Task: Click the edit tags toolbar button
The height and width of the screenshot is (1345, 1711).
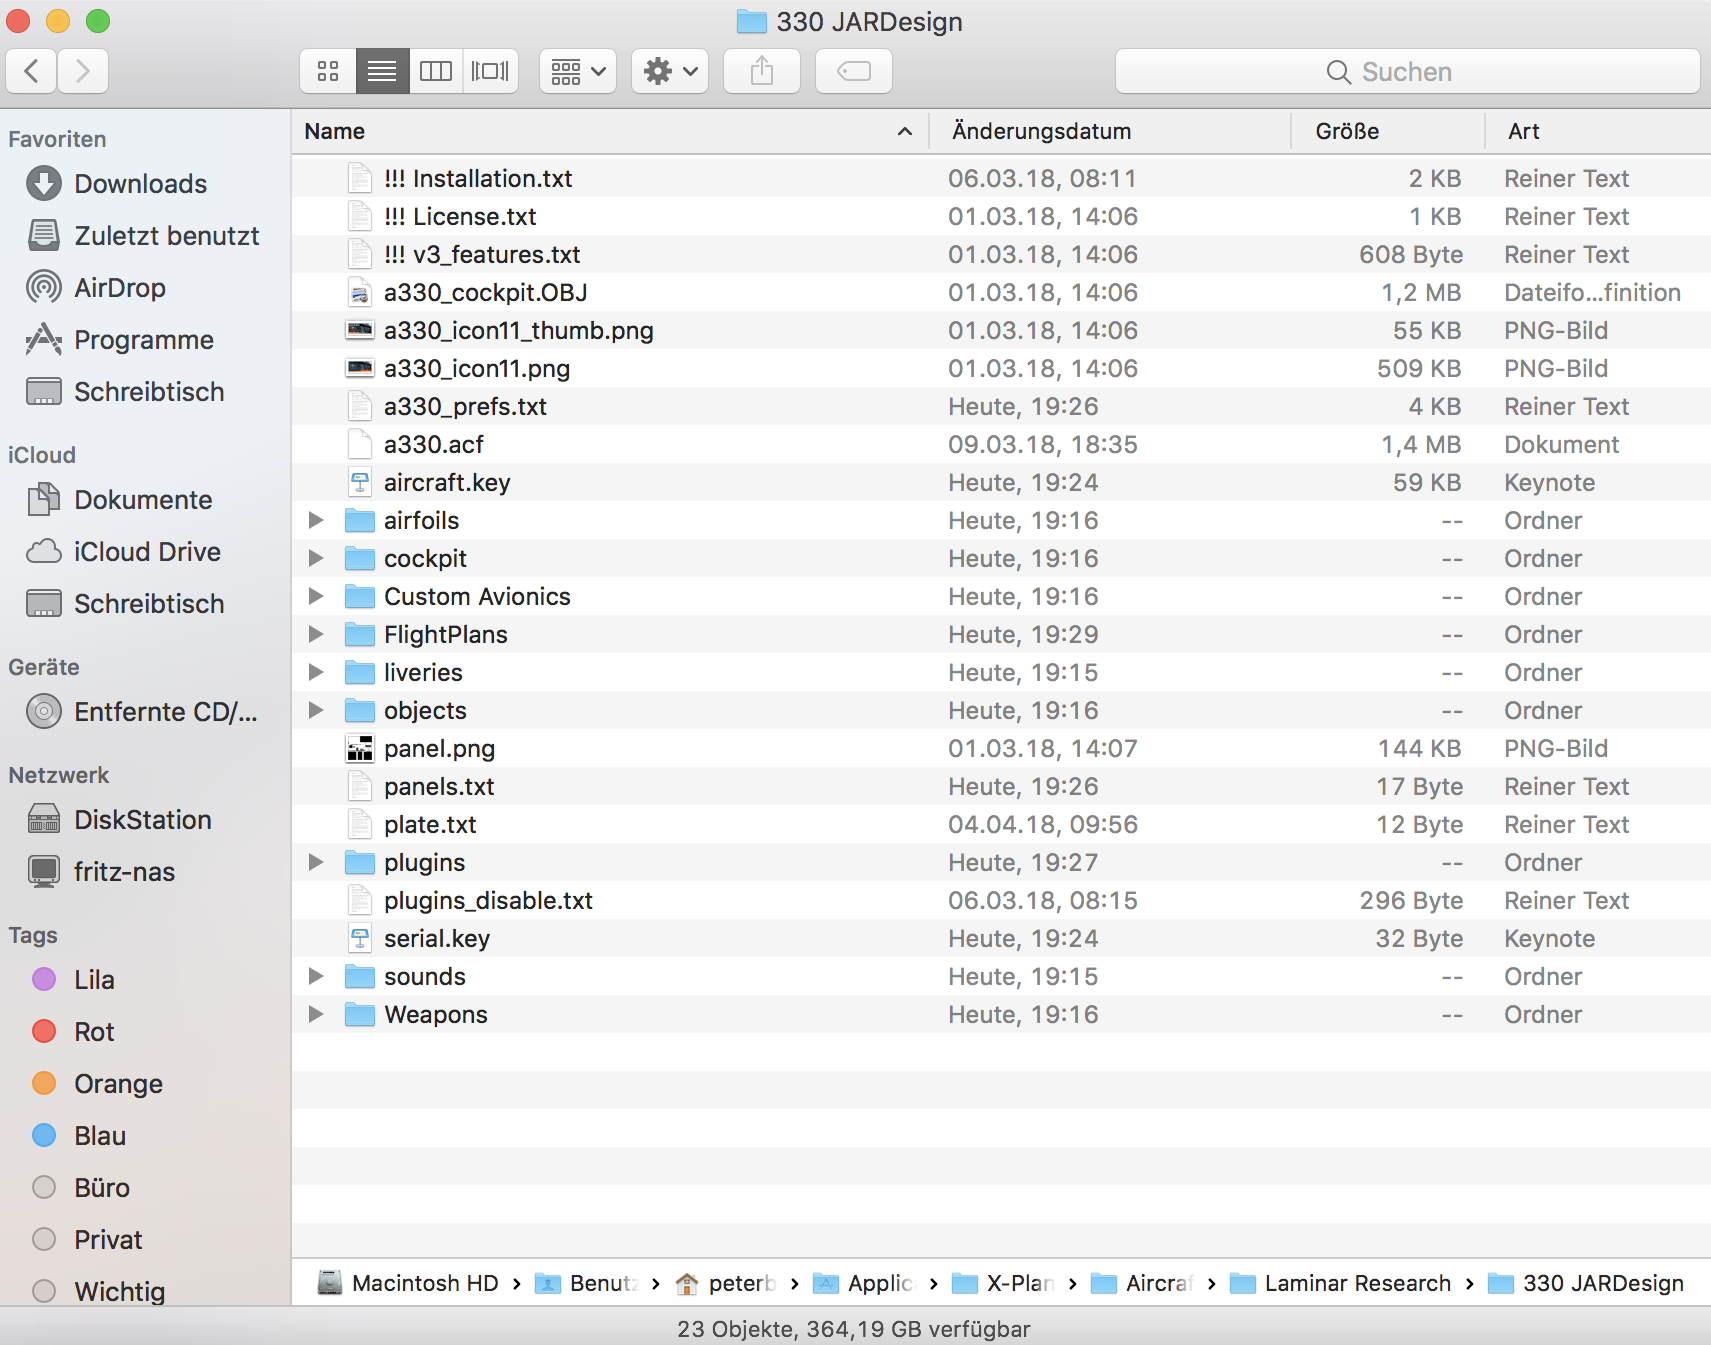Action: tap(854, 71)
